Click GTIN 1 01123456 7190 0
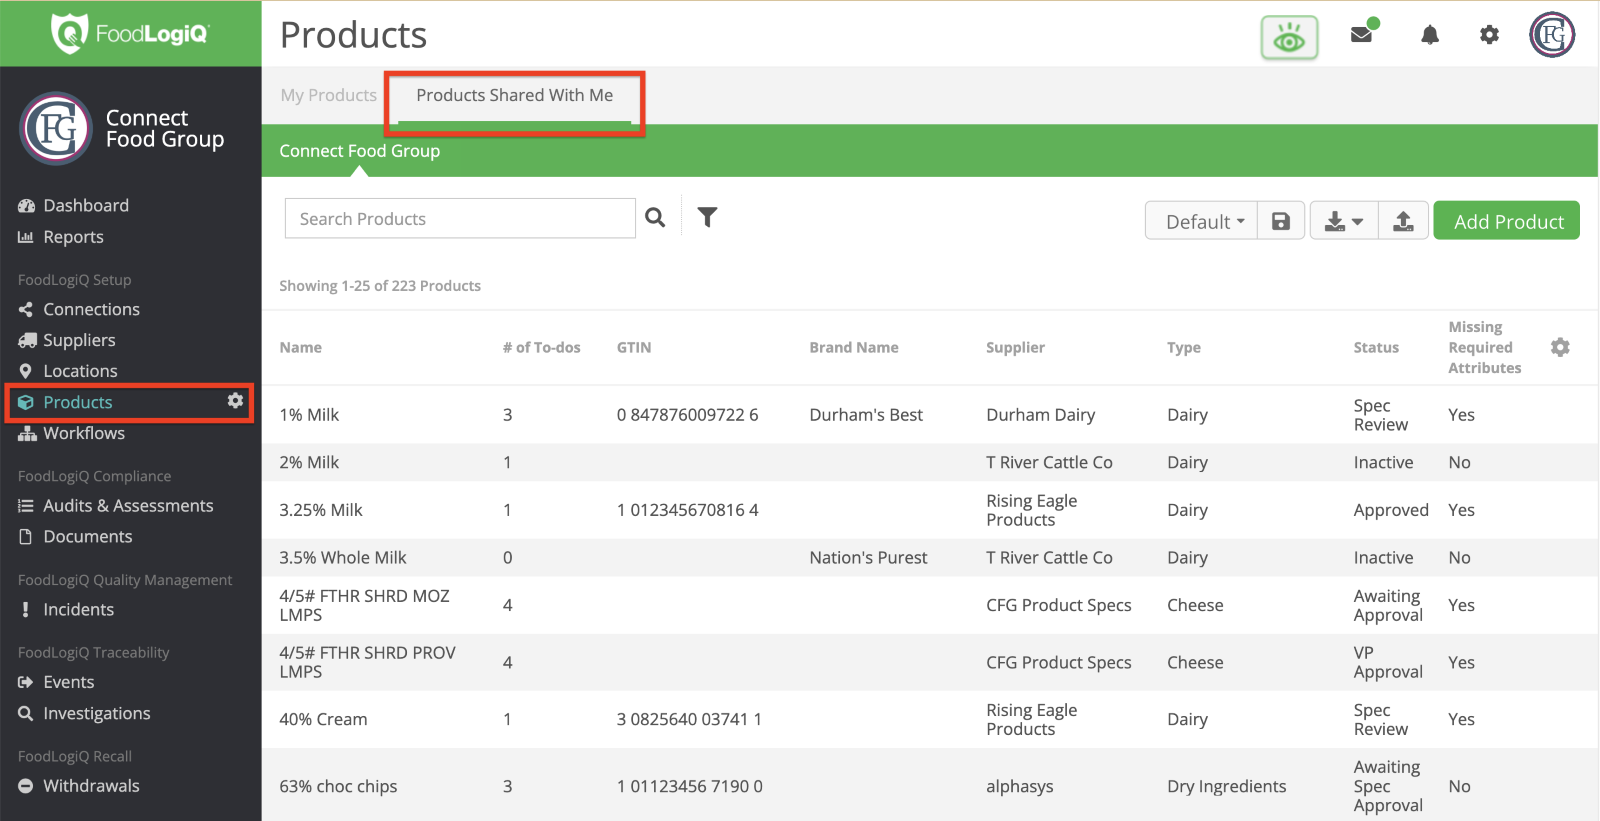 point(690,786)
